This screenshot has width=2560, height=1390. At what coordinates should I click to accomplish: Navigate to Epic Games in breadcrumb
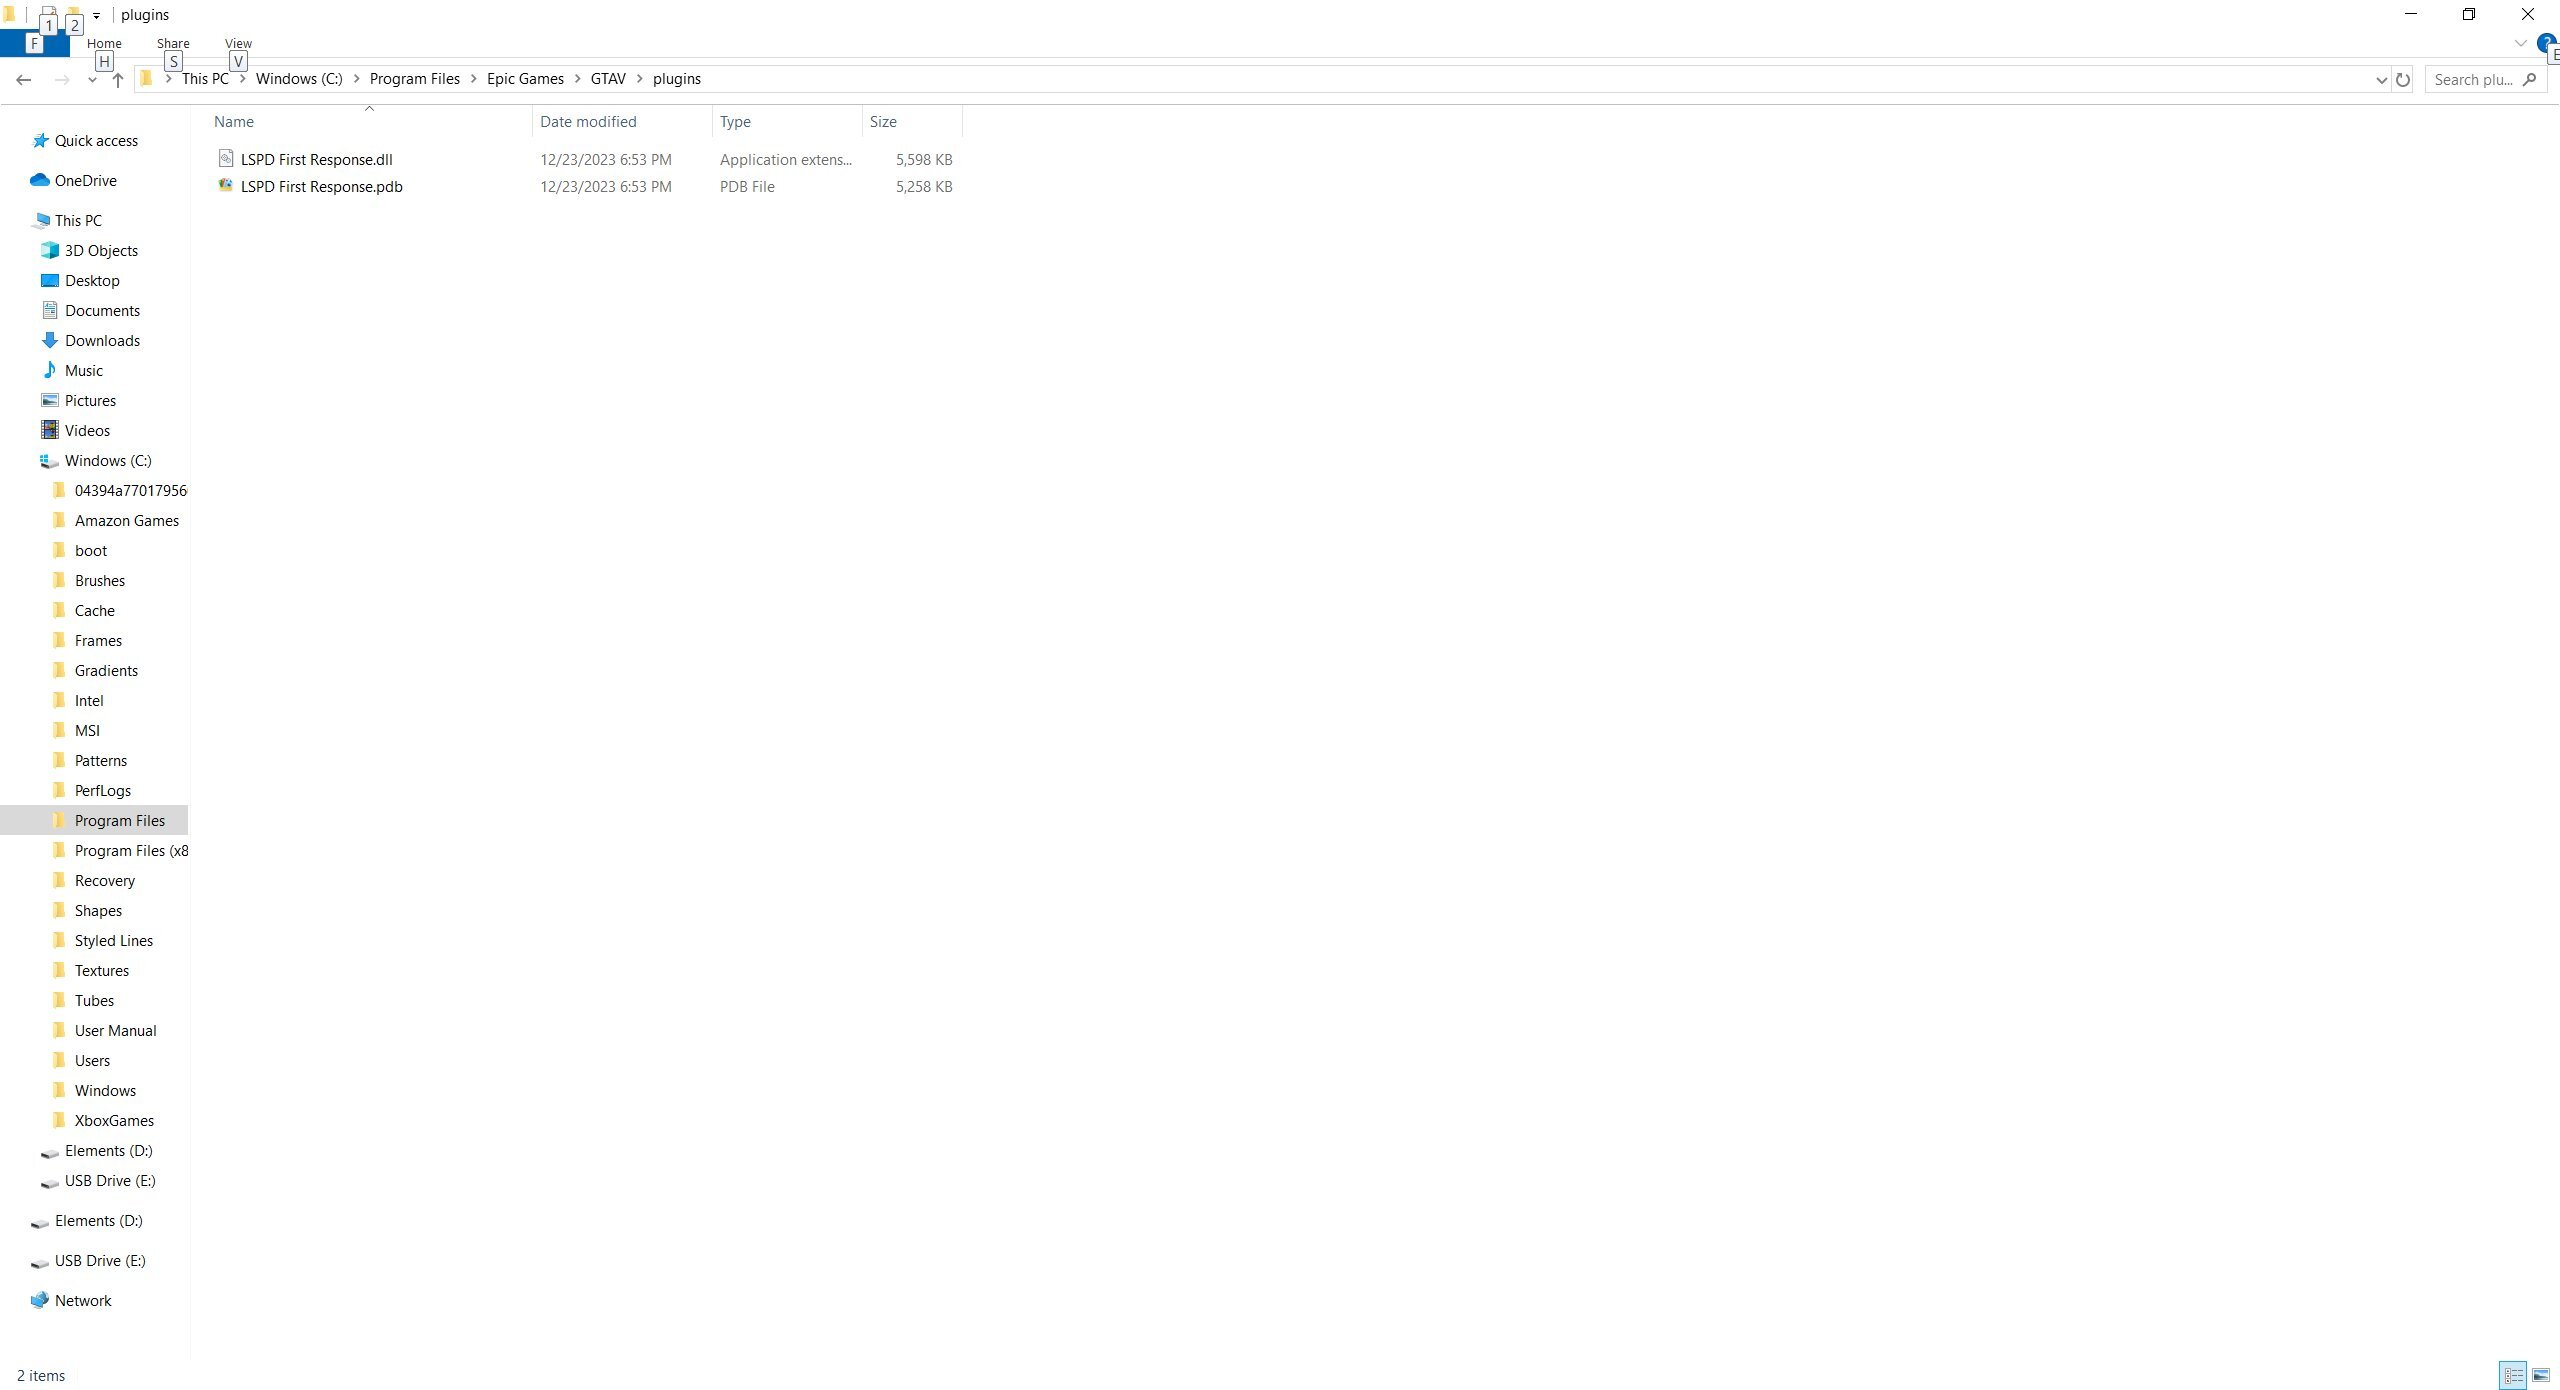coord(525,79)
